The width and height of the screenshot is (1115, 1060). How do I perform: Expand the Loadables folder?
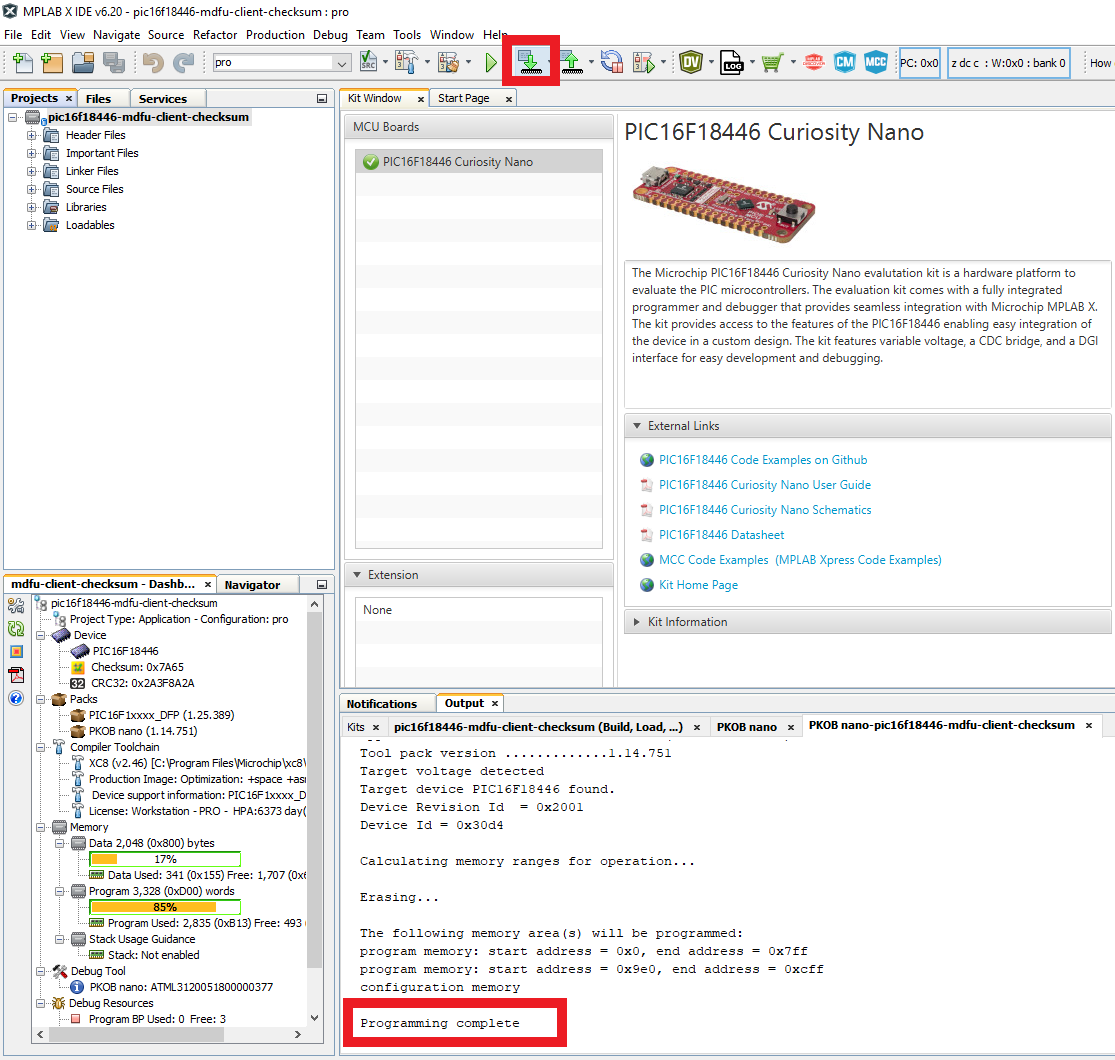click(31, 225)
